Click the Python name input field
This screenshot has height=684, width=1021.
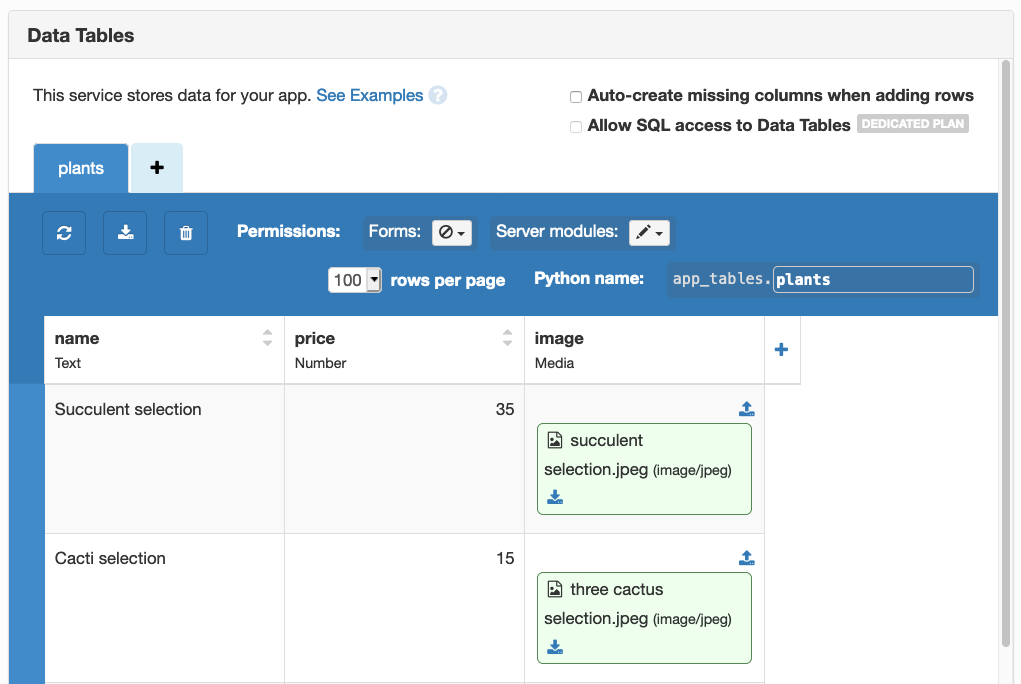click(x=872, y=280)
